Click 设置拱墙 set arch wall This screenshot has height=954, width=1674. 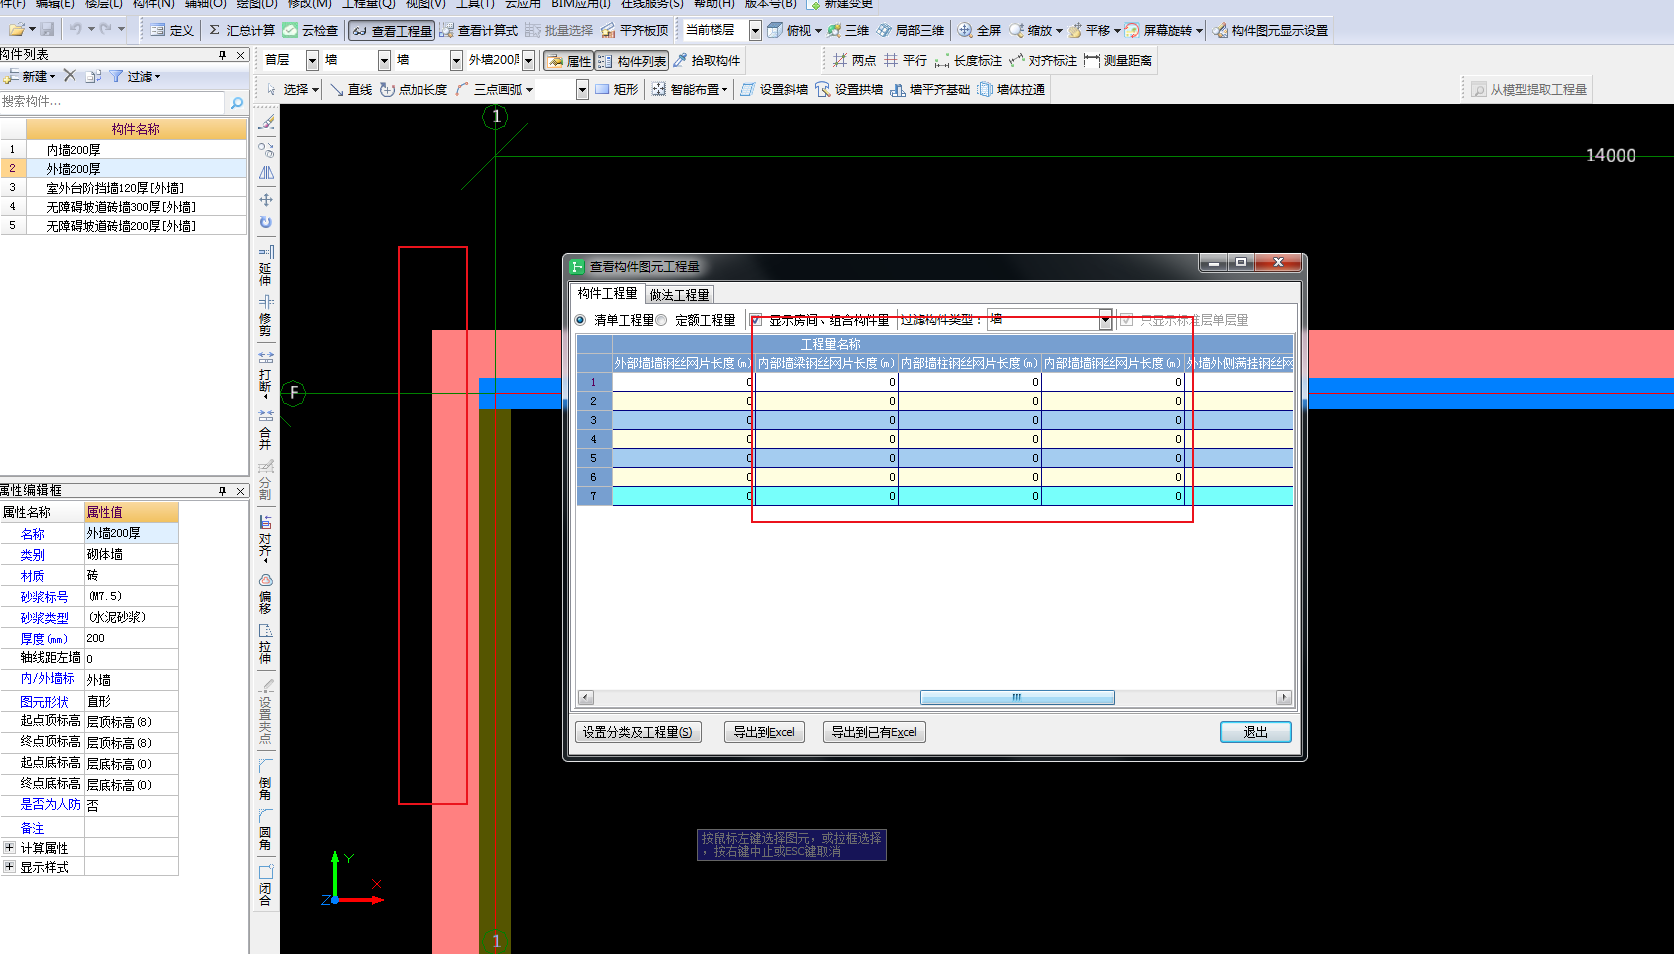pyautogui.click(x=849, y=89)
